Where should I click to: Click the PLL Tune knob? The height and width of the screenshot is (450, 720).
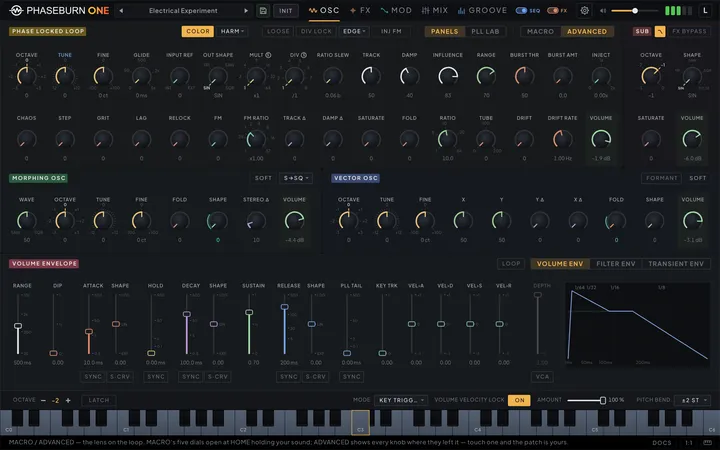(x=65, y=76)
